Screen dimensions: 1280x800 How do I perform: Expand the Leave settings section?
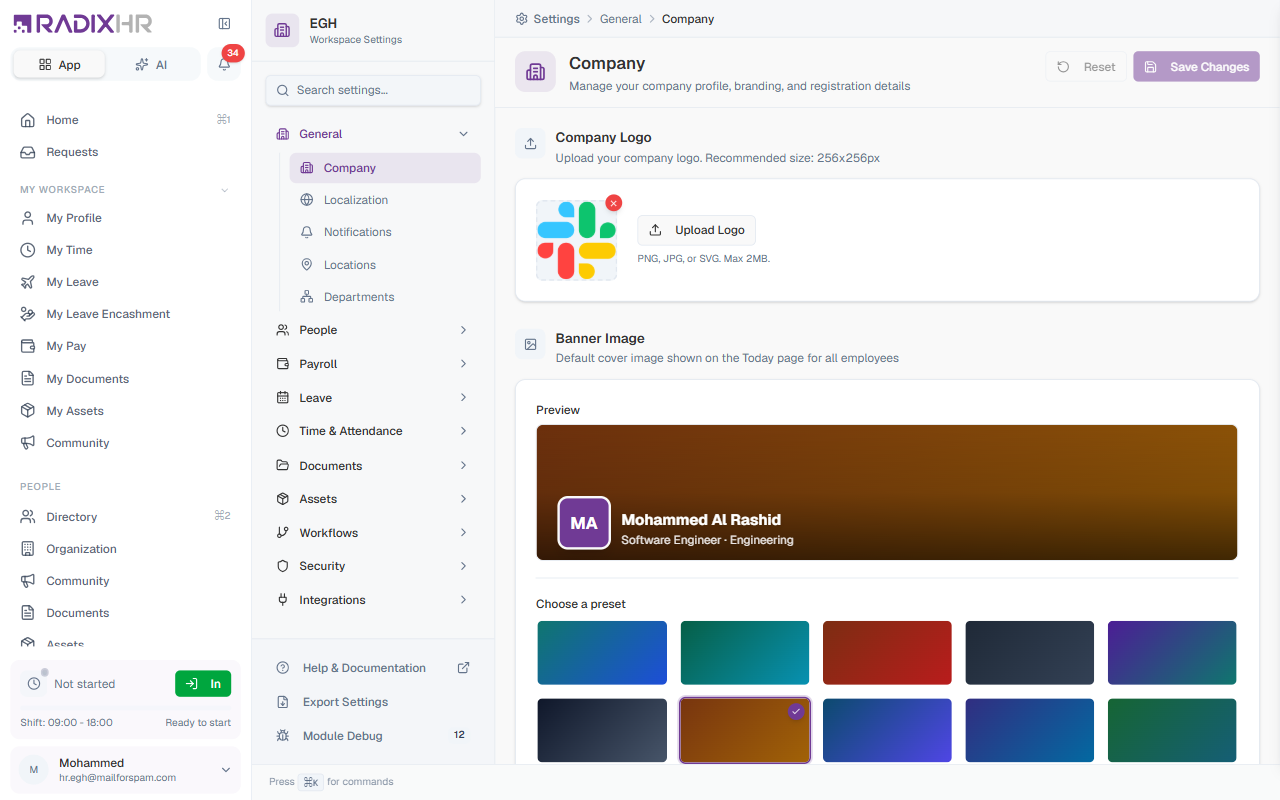click(463, 398)
